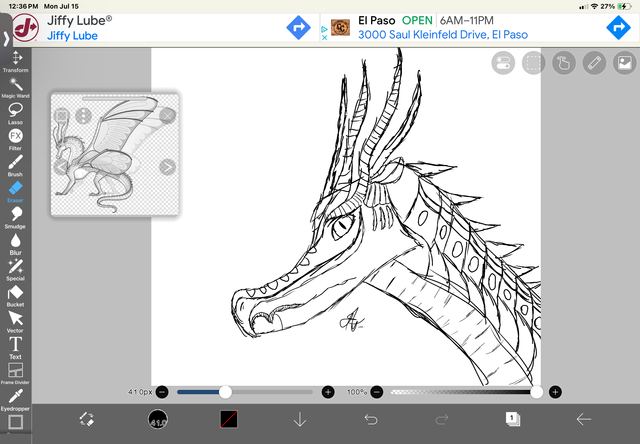Open the FX Filter tool
The width and height of the screenshot is (640, 444).
pyautogui.click(x=16, y=140)
